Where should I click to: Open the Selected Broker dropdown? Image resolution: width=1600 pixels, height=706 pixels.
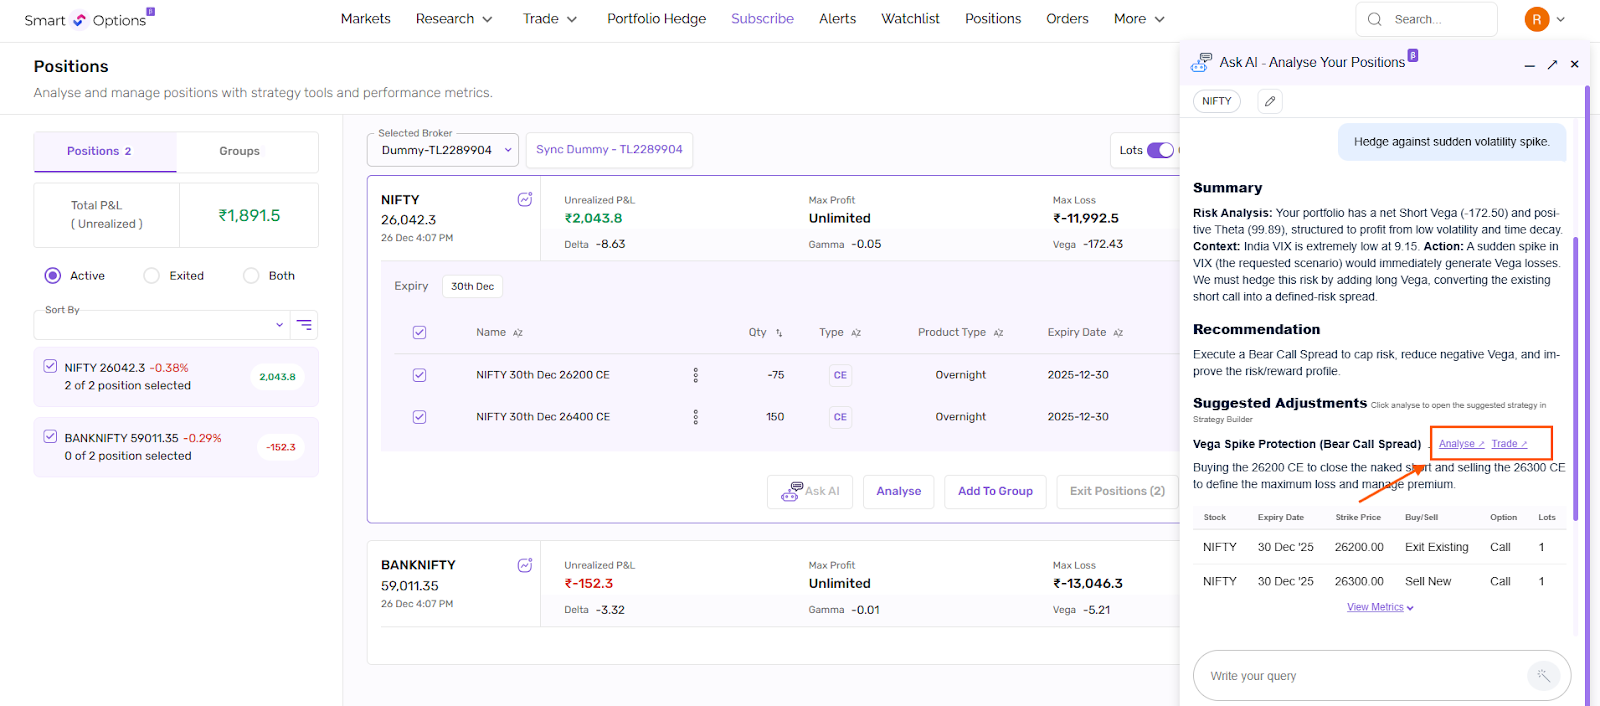coord(442,150)
